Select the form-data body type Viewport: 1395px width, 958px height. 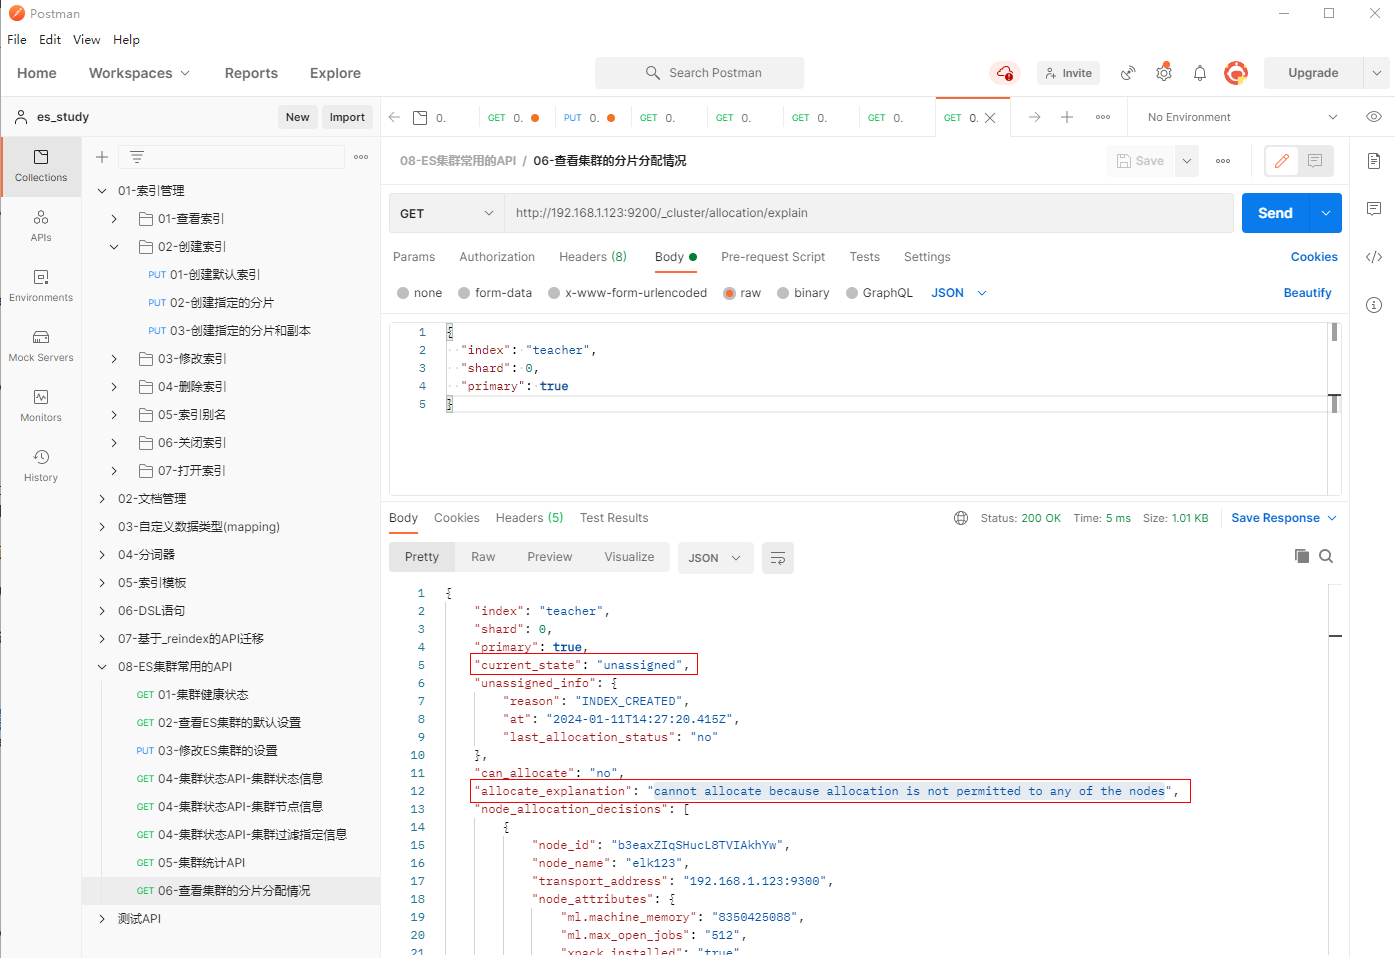[x=464, y=293]
